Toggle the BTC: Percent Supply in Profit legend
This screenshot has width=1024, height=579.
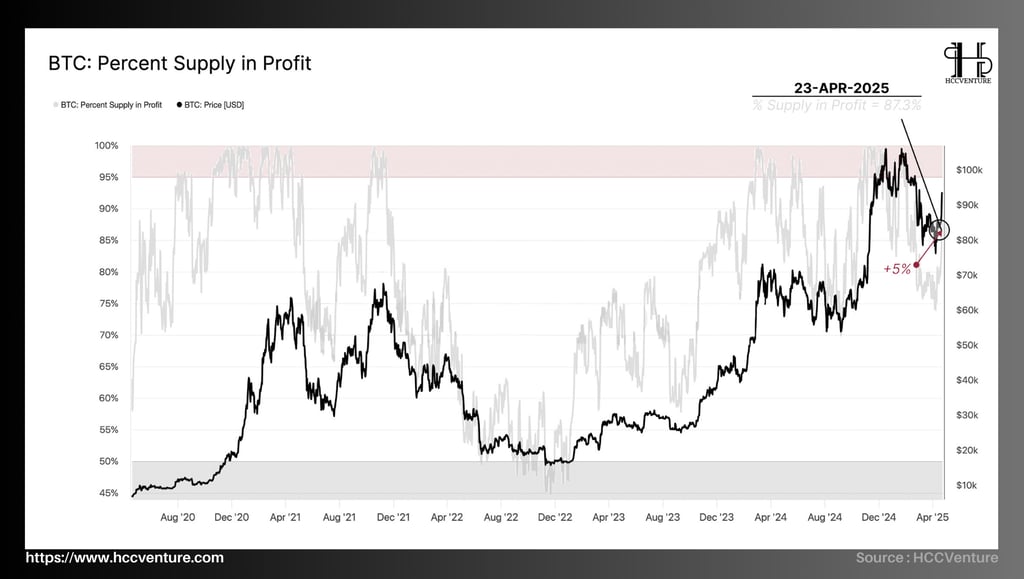click(x=108, y=104)
